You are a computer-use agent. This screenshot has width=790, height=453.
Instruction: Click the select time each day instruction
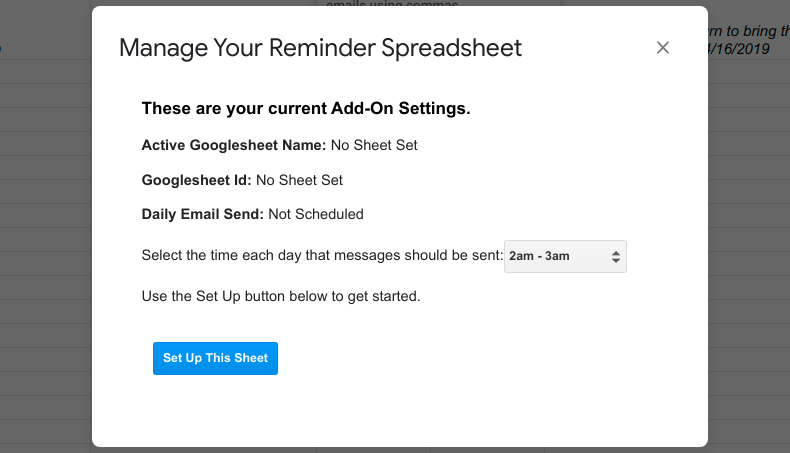(321, 256)
